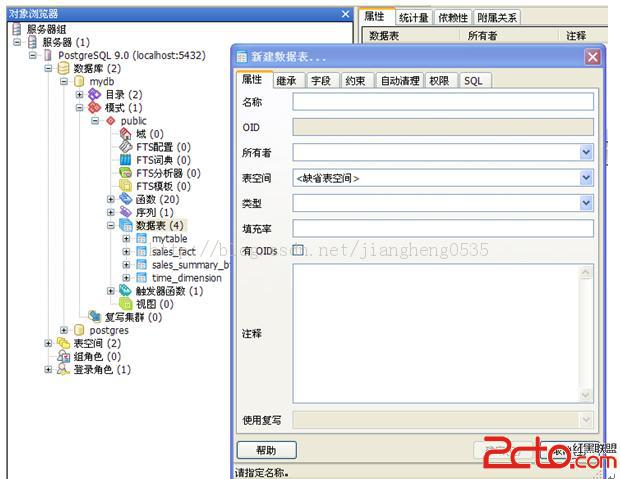Select the 登录角色 (1) icon
This screenshot has height=479, width=620.
point(63,369)
